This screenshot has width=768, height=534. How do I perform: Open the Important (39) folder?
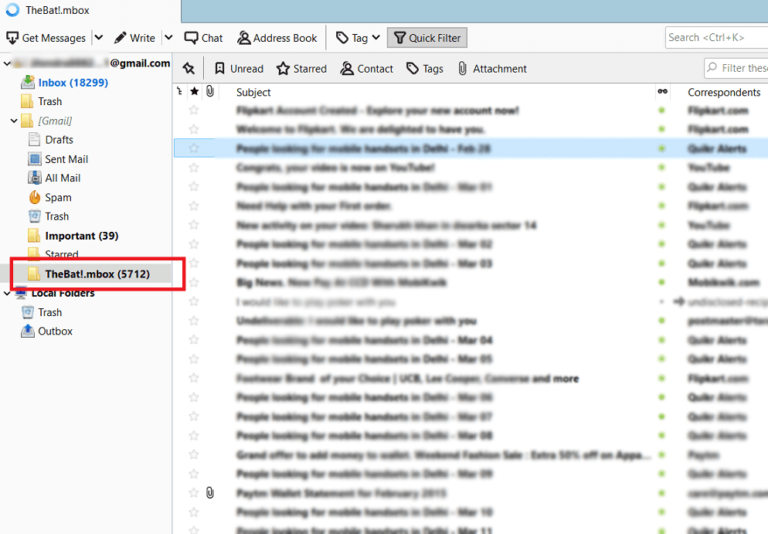click(81, 236)
